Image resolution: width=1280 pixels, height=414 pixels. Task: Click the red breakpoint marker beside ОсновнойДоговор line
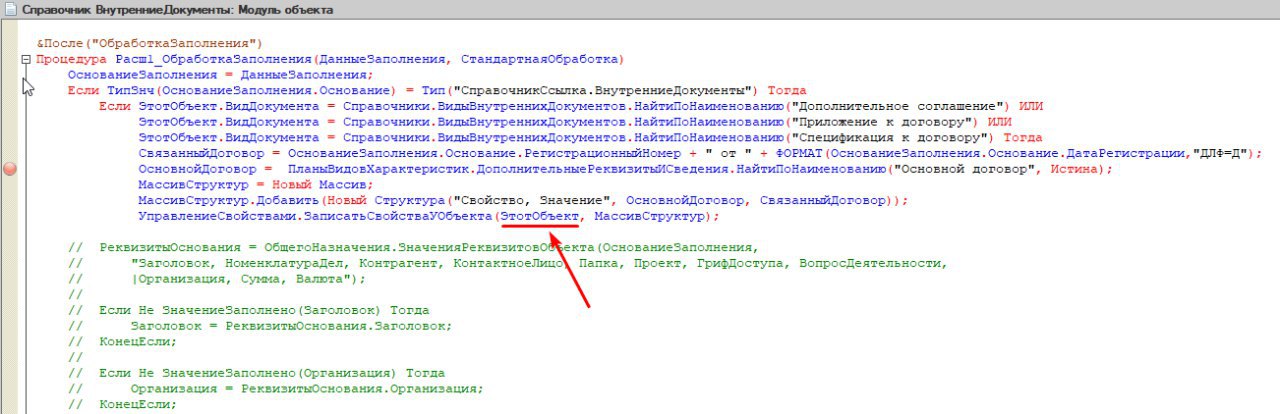pyautogui.click(x=11, y=169)
